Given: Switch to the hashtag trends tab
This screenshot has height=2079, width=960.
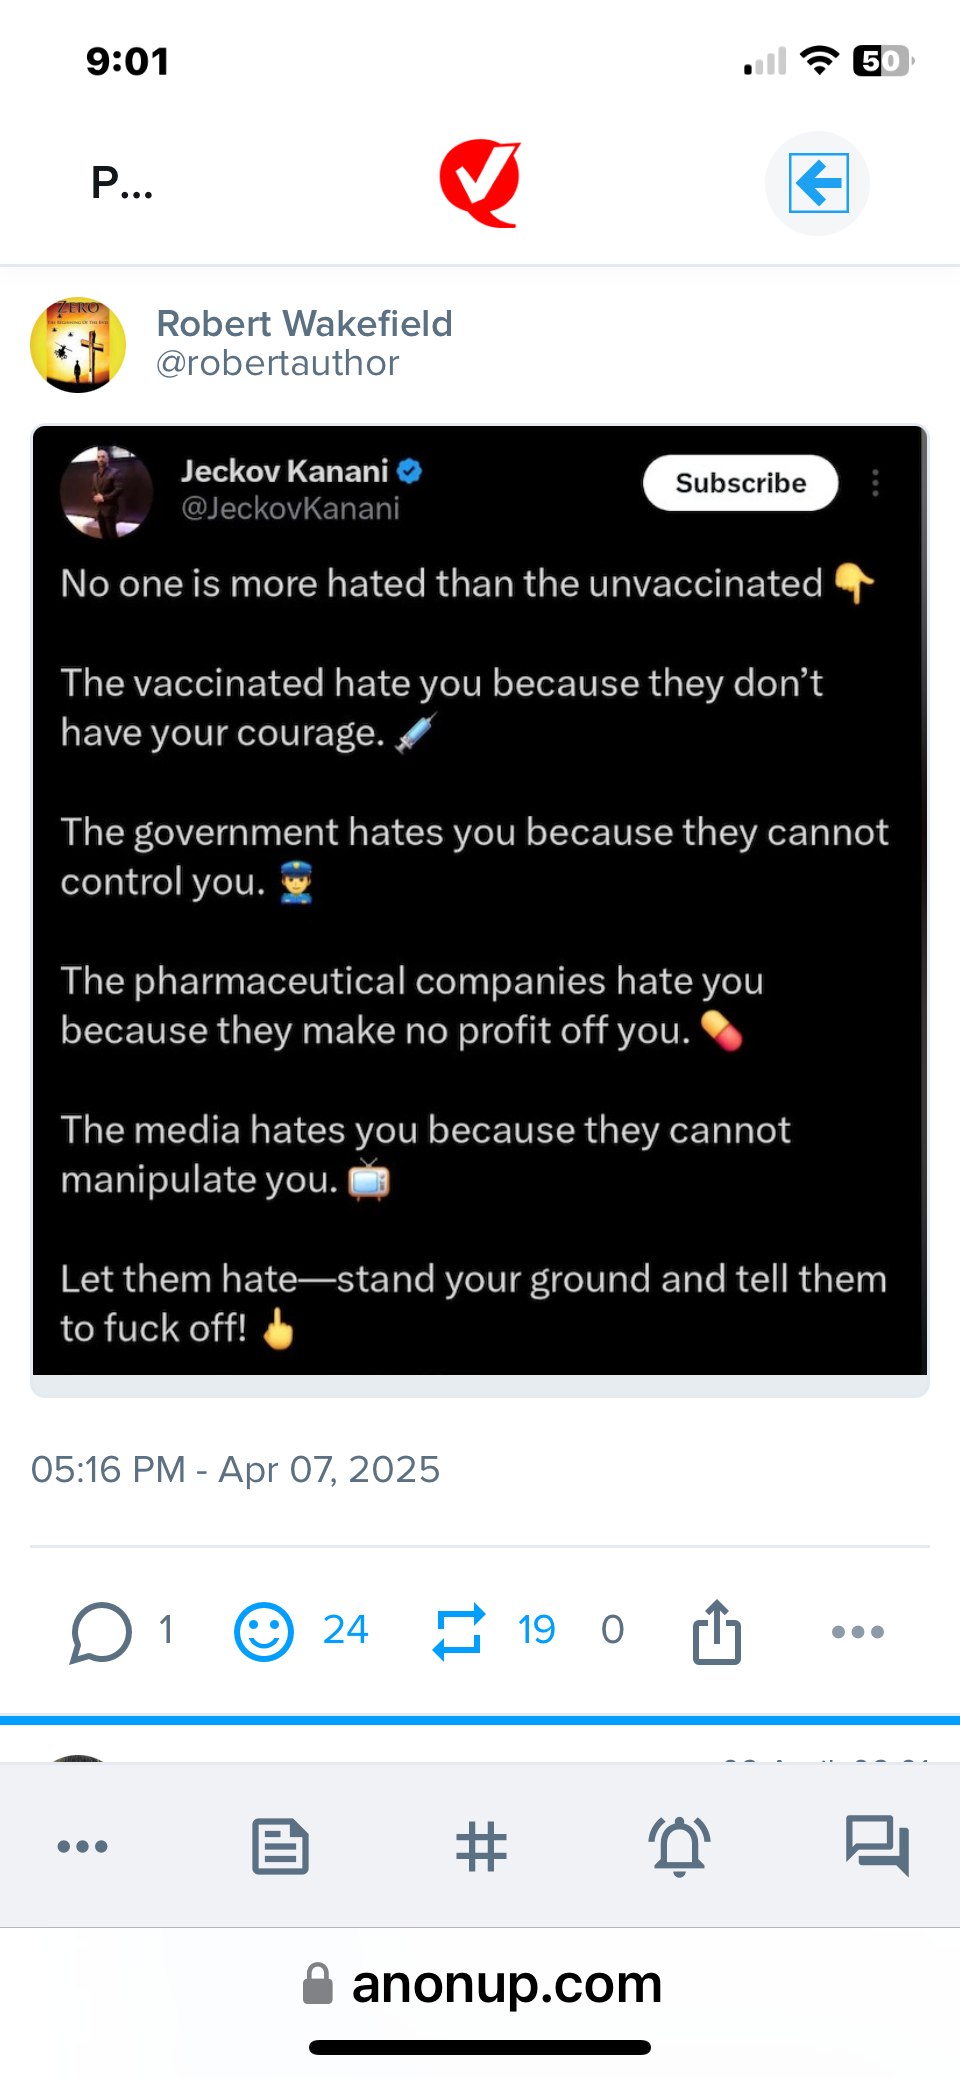Looking at the screenshot, I should (x=481, y=1846).
